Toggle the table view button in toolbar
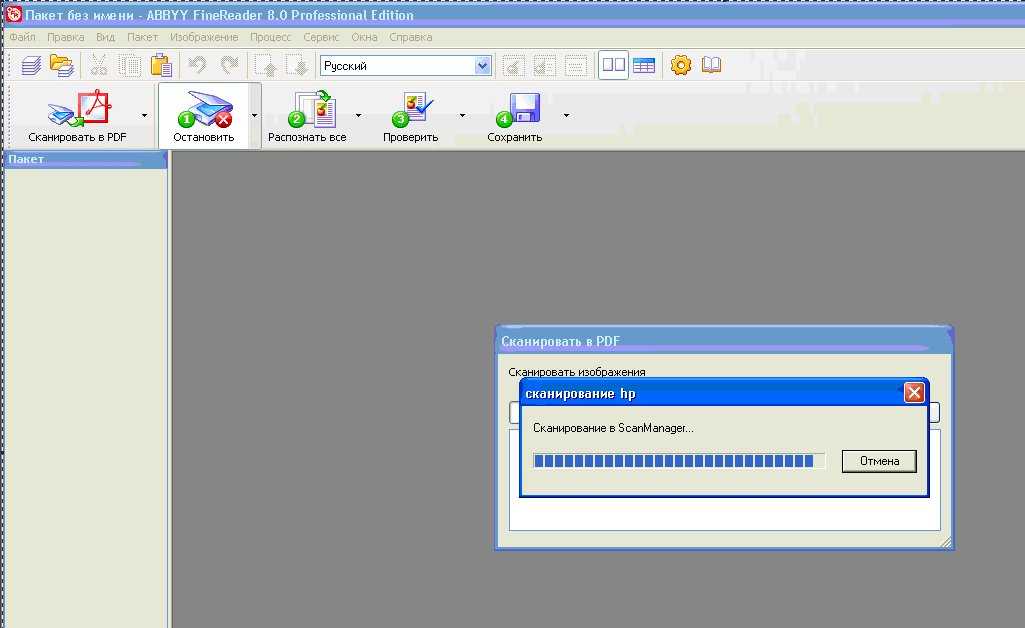1025x628 pixels. coord(643,66)
